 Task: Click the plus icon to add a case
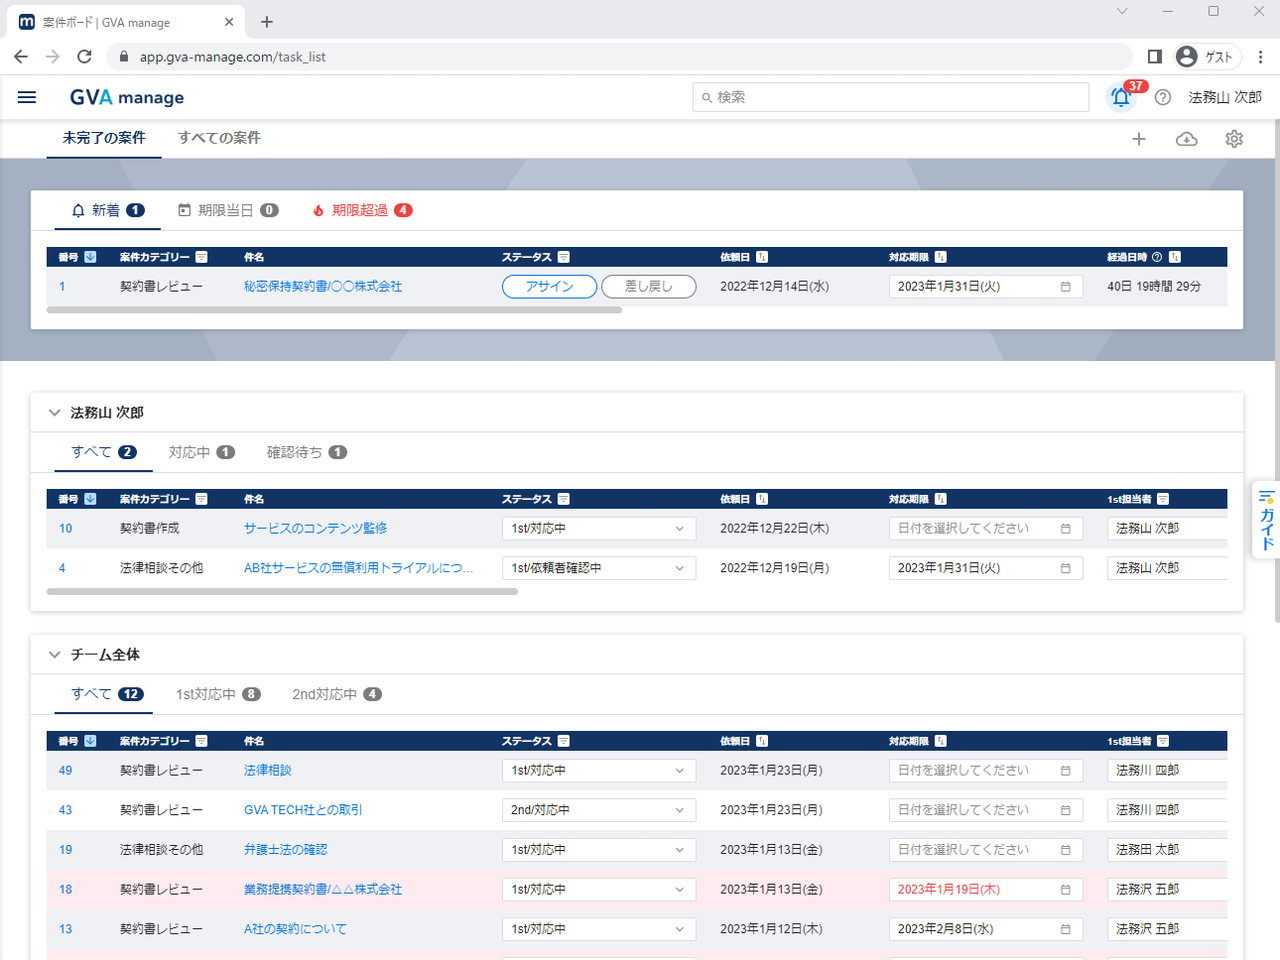(1138, 139)
